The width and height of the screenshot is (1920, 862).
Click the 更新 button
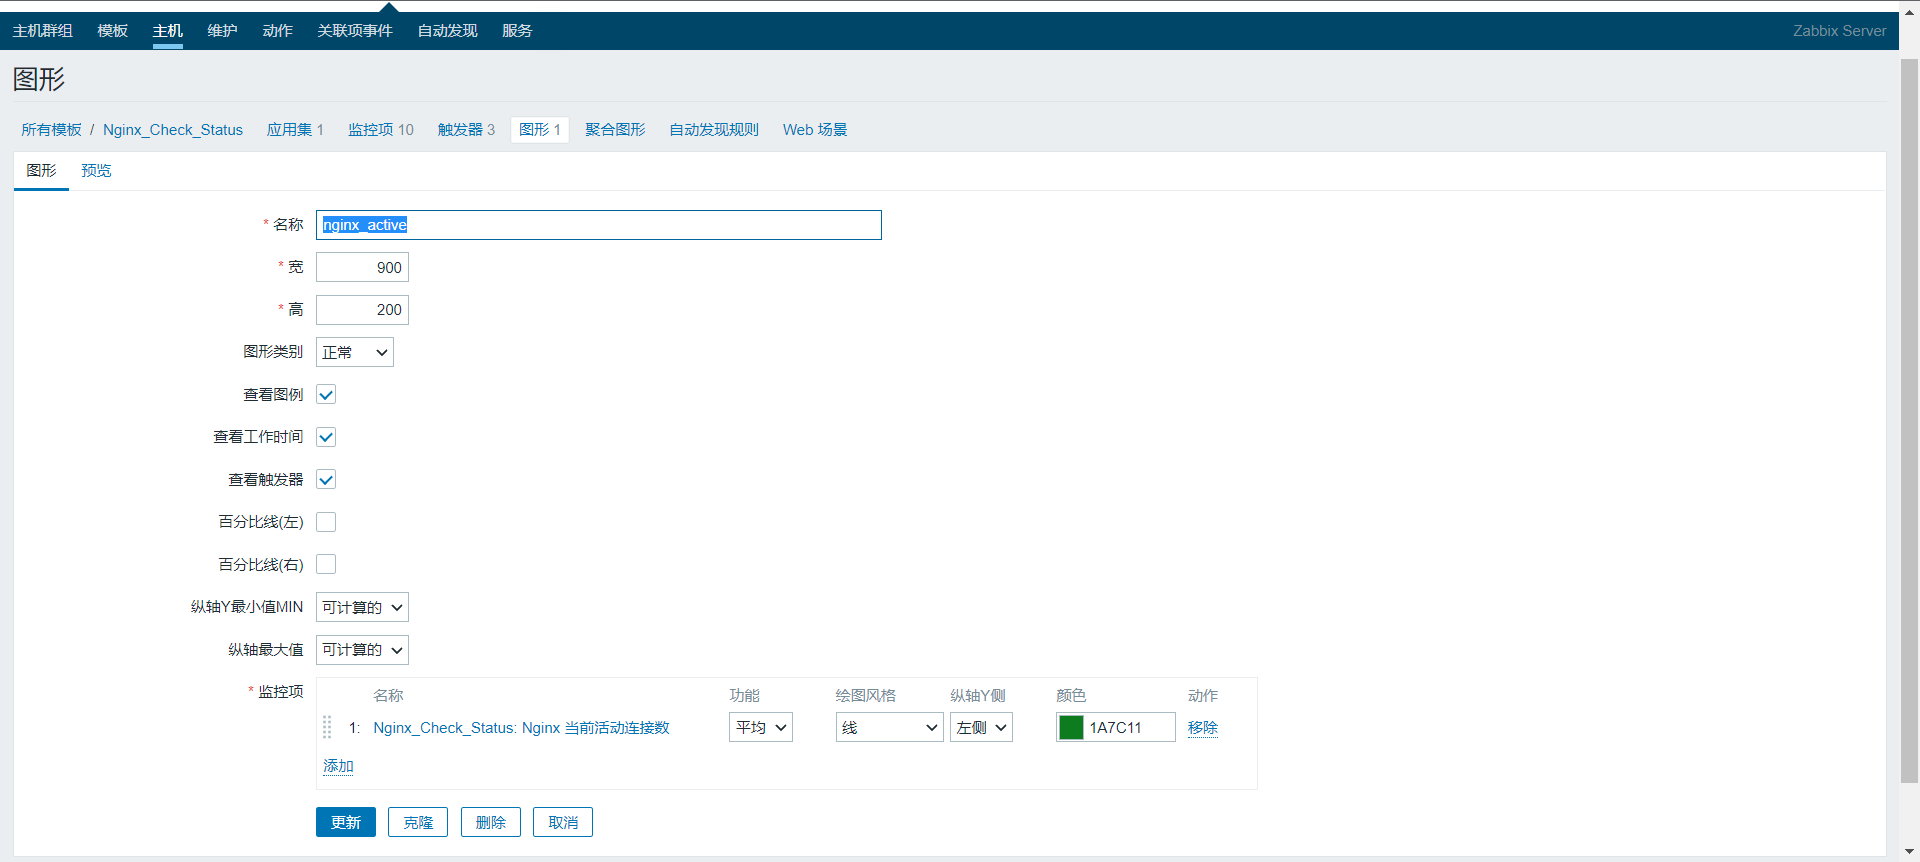(346, 822)
